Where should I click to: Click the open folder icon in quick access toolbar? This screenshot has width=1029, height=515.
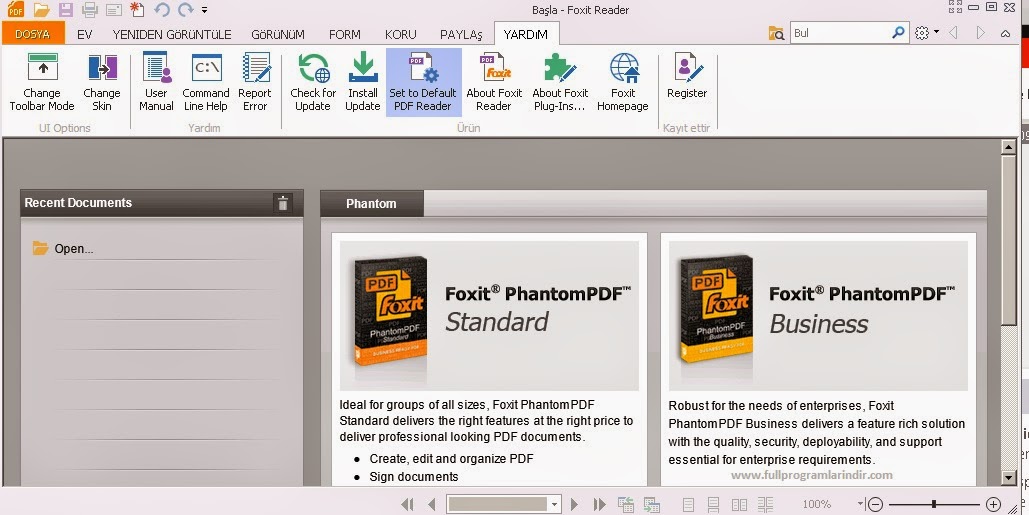[41, 10]
